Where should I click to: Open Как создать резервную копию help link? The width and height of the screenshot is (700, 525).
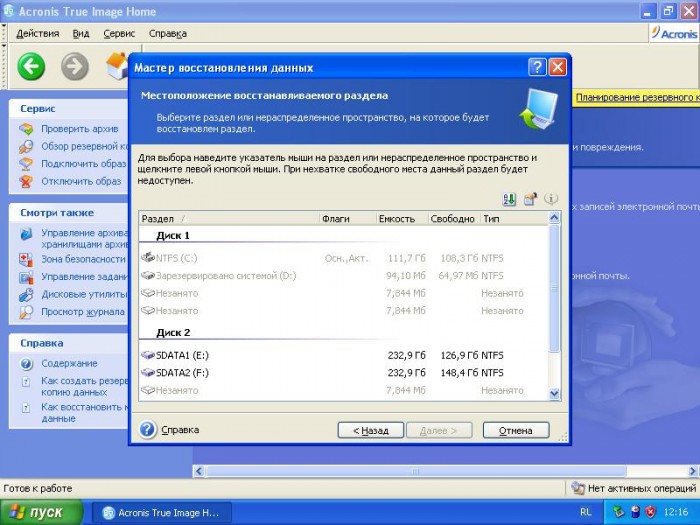point(84,387)
